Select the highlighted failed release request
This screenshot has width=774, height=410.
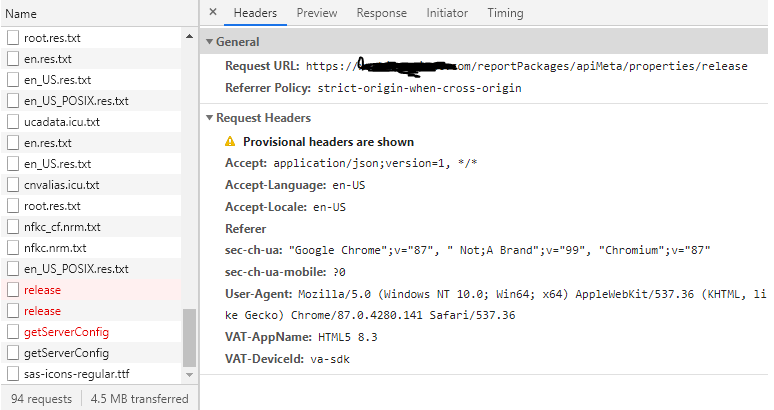click(x=42, y=290)
